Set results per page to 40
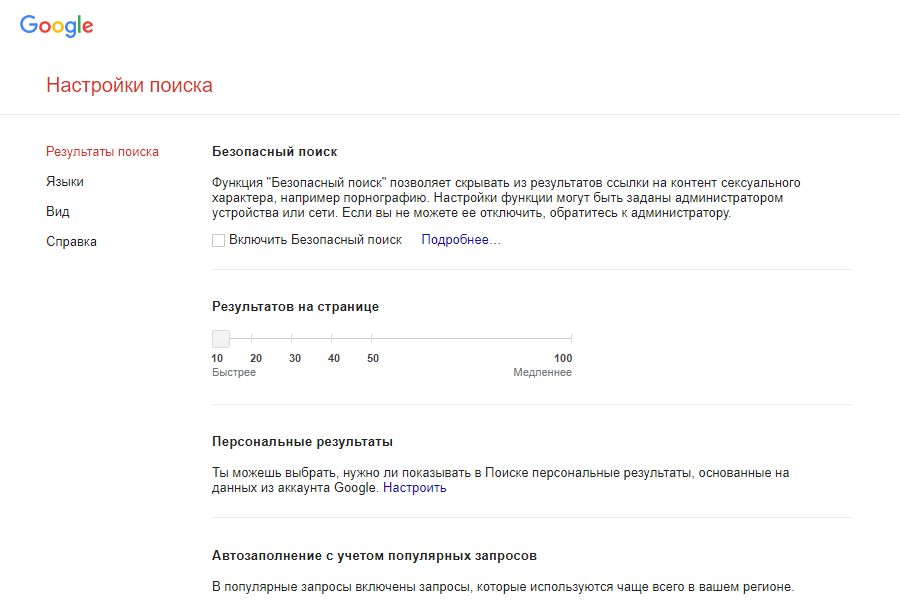 click(332, 339)
